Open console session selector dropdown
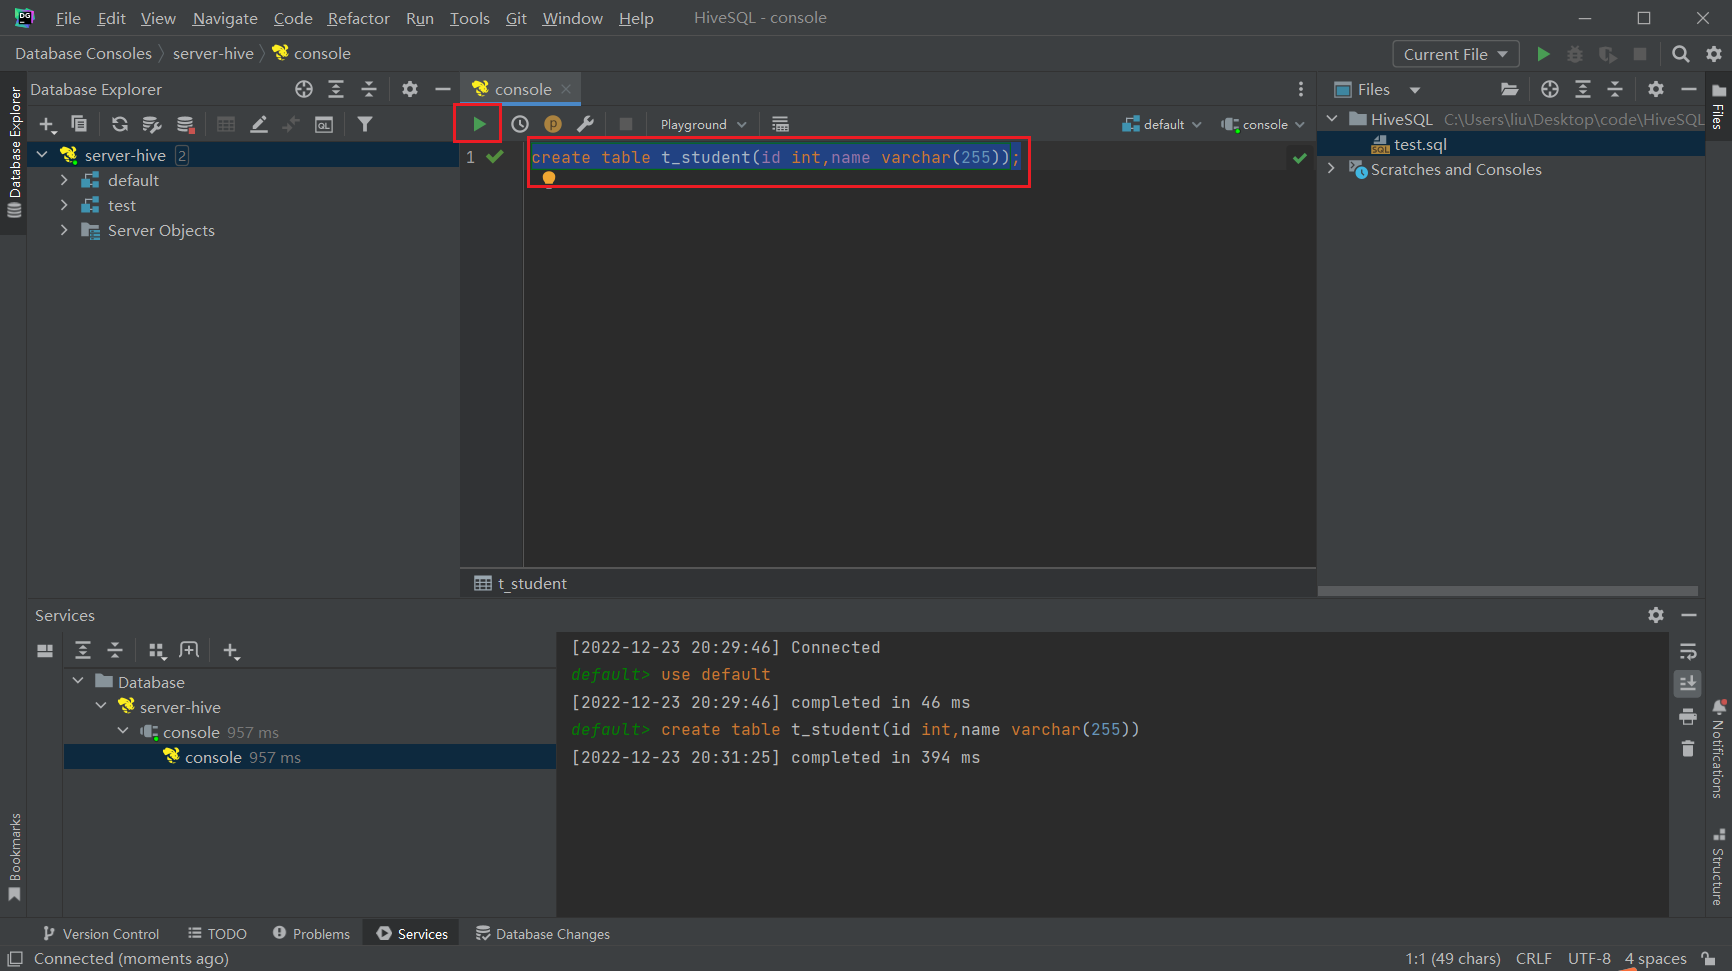 click(x=1263, y=124)
